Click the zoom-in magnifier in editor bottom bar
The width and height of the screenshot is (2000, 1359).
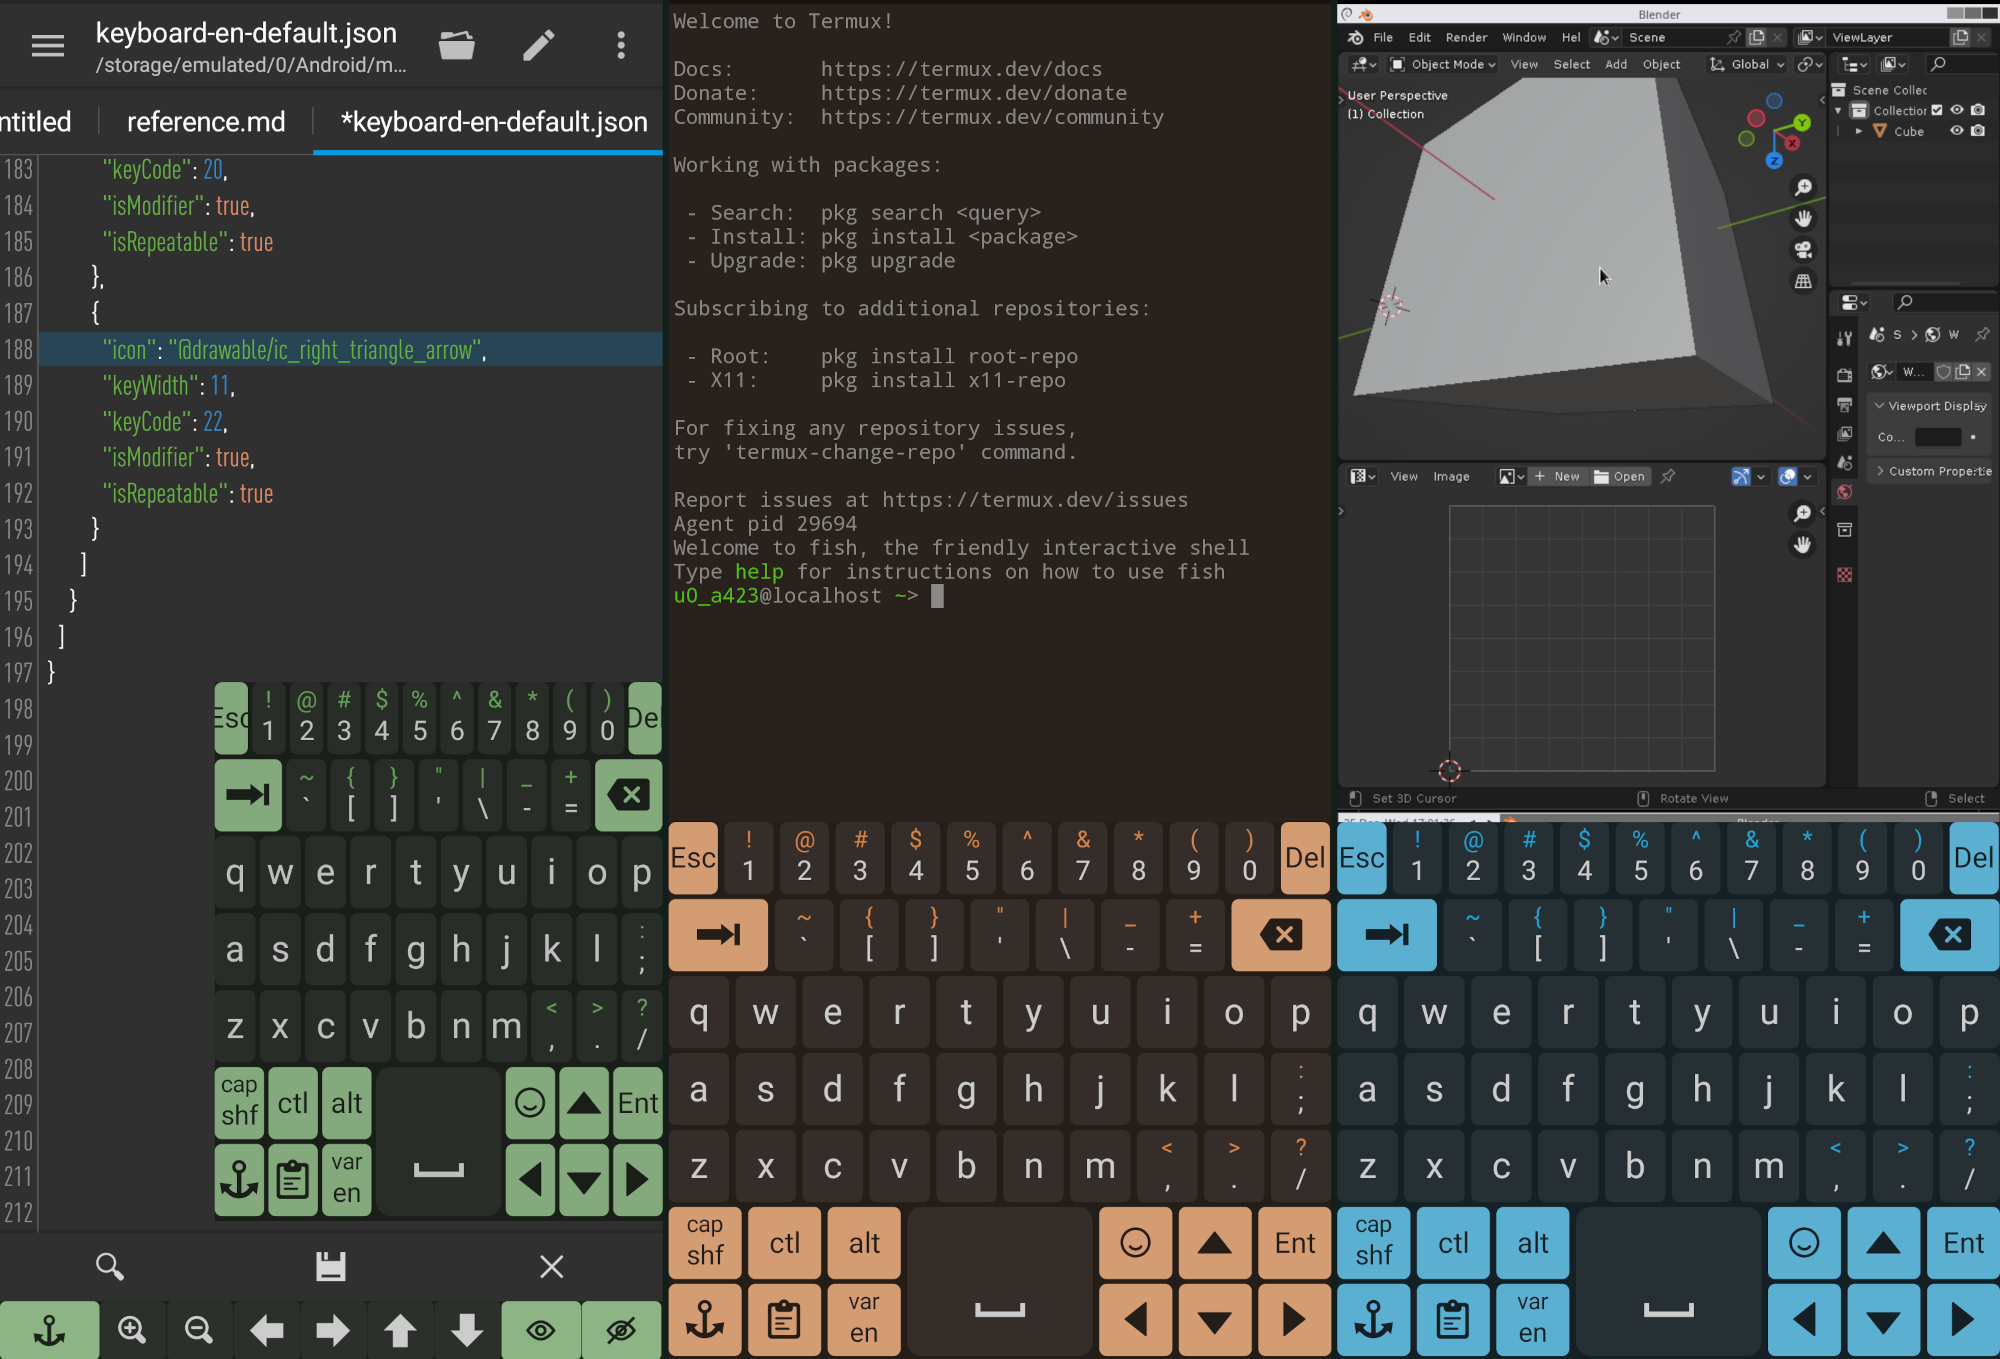click(x=132, y=1330)
